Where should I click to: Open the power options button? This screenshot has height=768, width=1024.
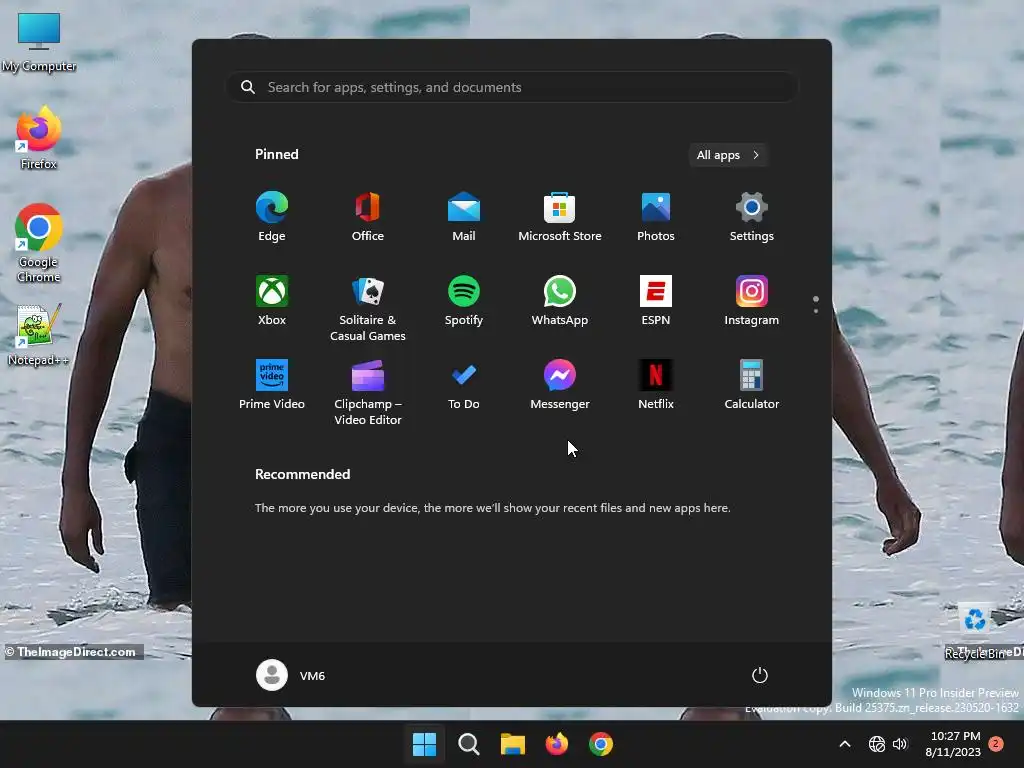coord(760,675)
